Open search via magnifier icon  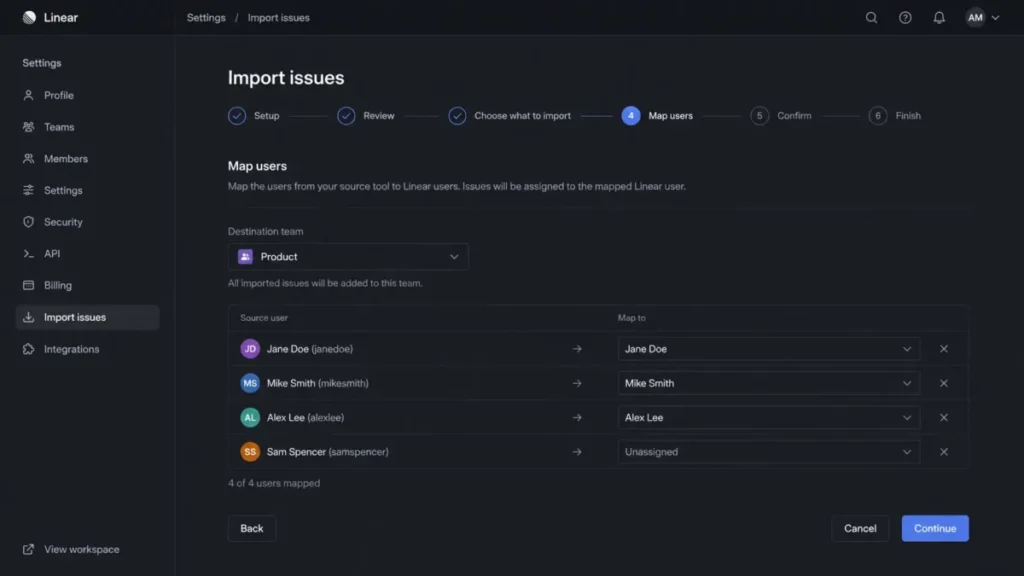coord(871,18)
